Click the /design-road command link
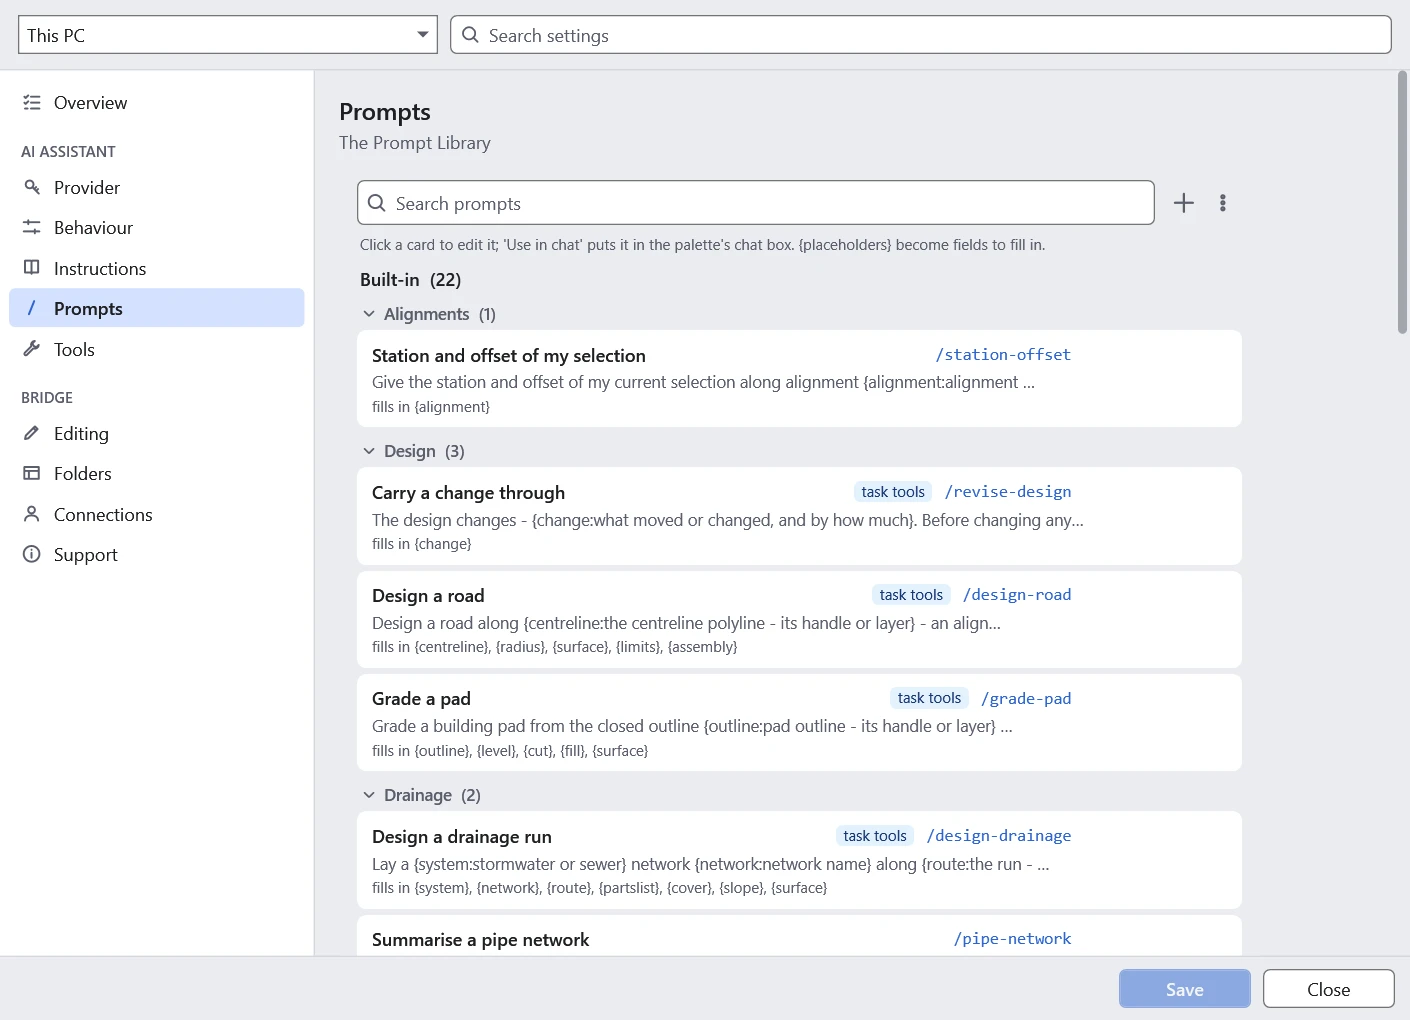The image size is (1410, 1020). [1017, 595]
